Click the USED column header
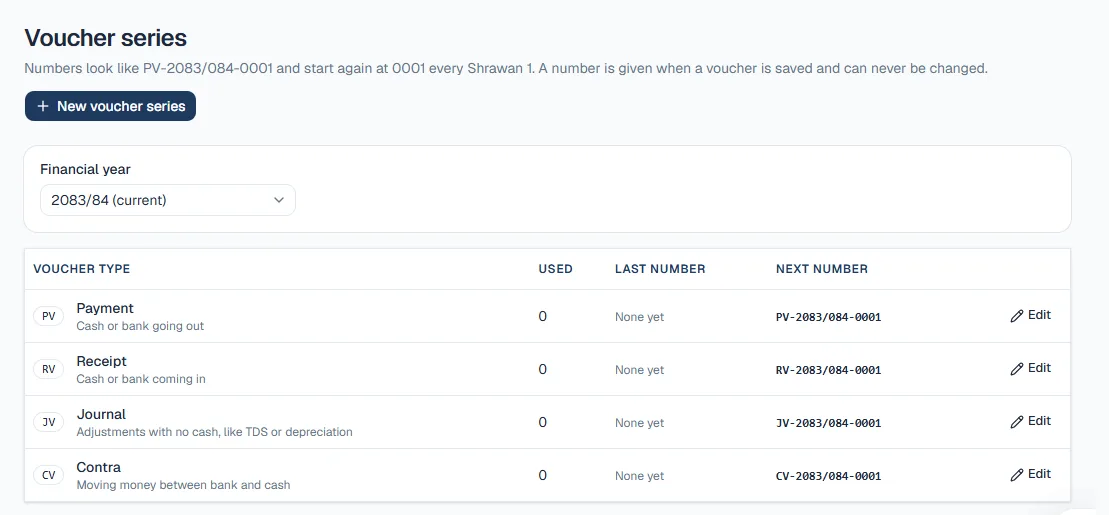This screenshot has height=515, width=1109. click(555, 269)
